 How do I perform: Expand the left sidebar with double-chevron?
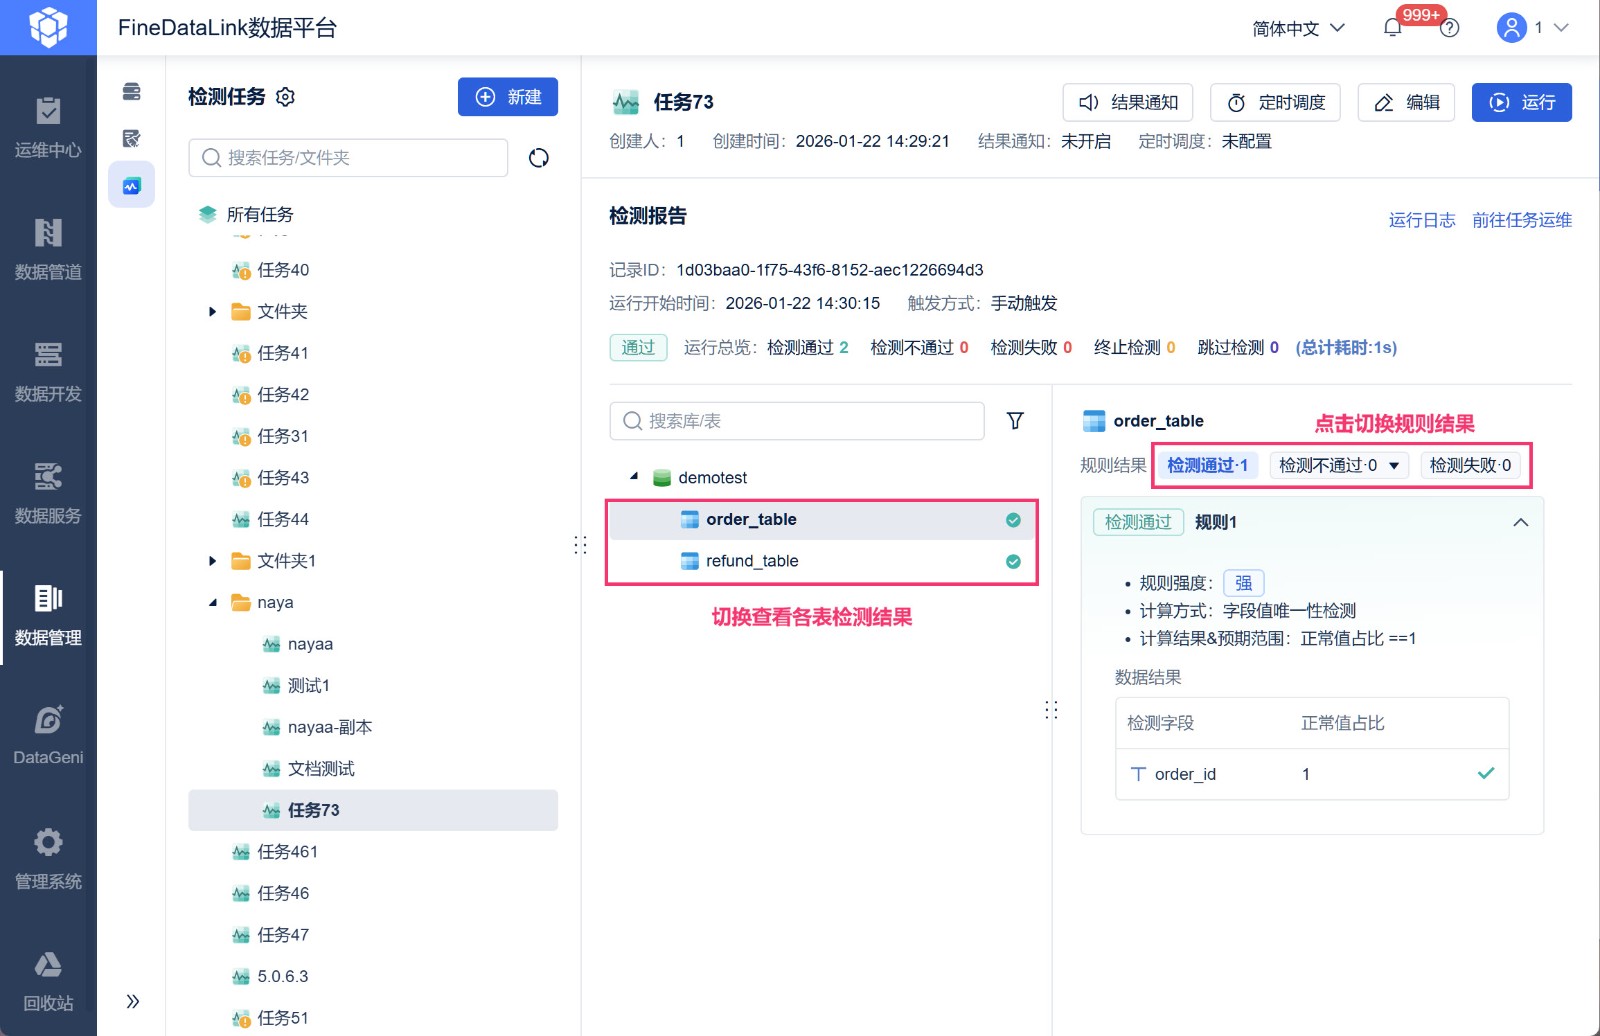click(133, 1001)
